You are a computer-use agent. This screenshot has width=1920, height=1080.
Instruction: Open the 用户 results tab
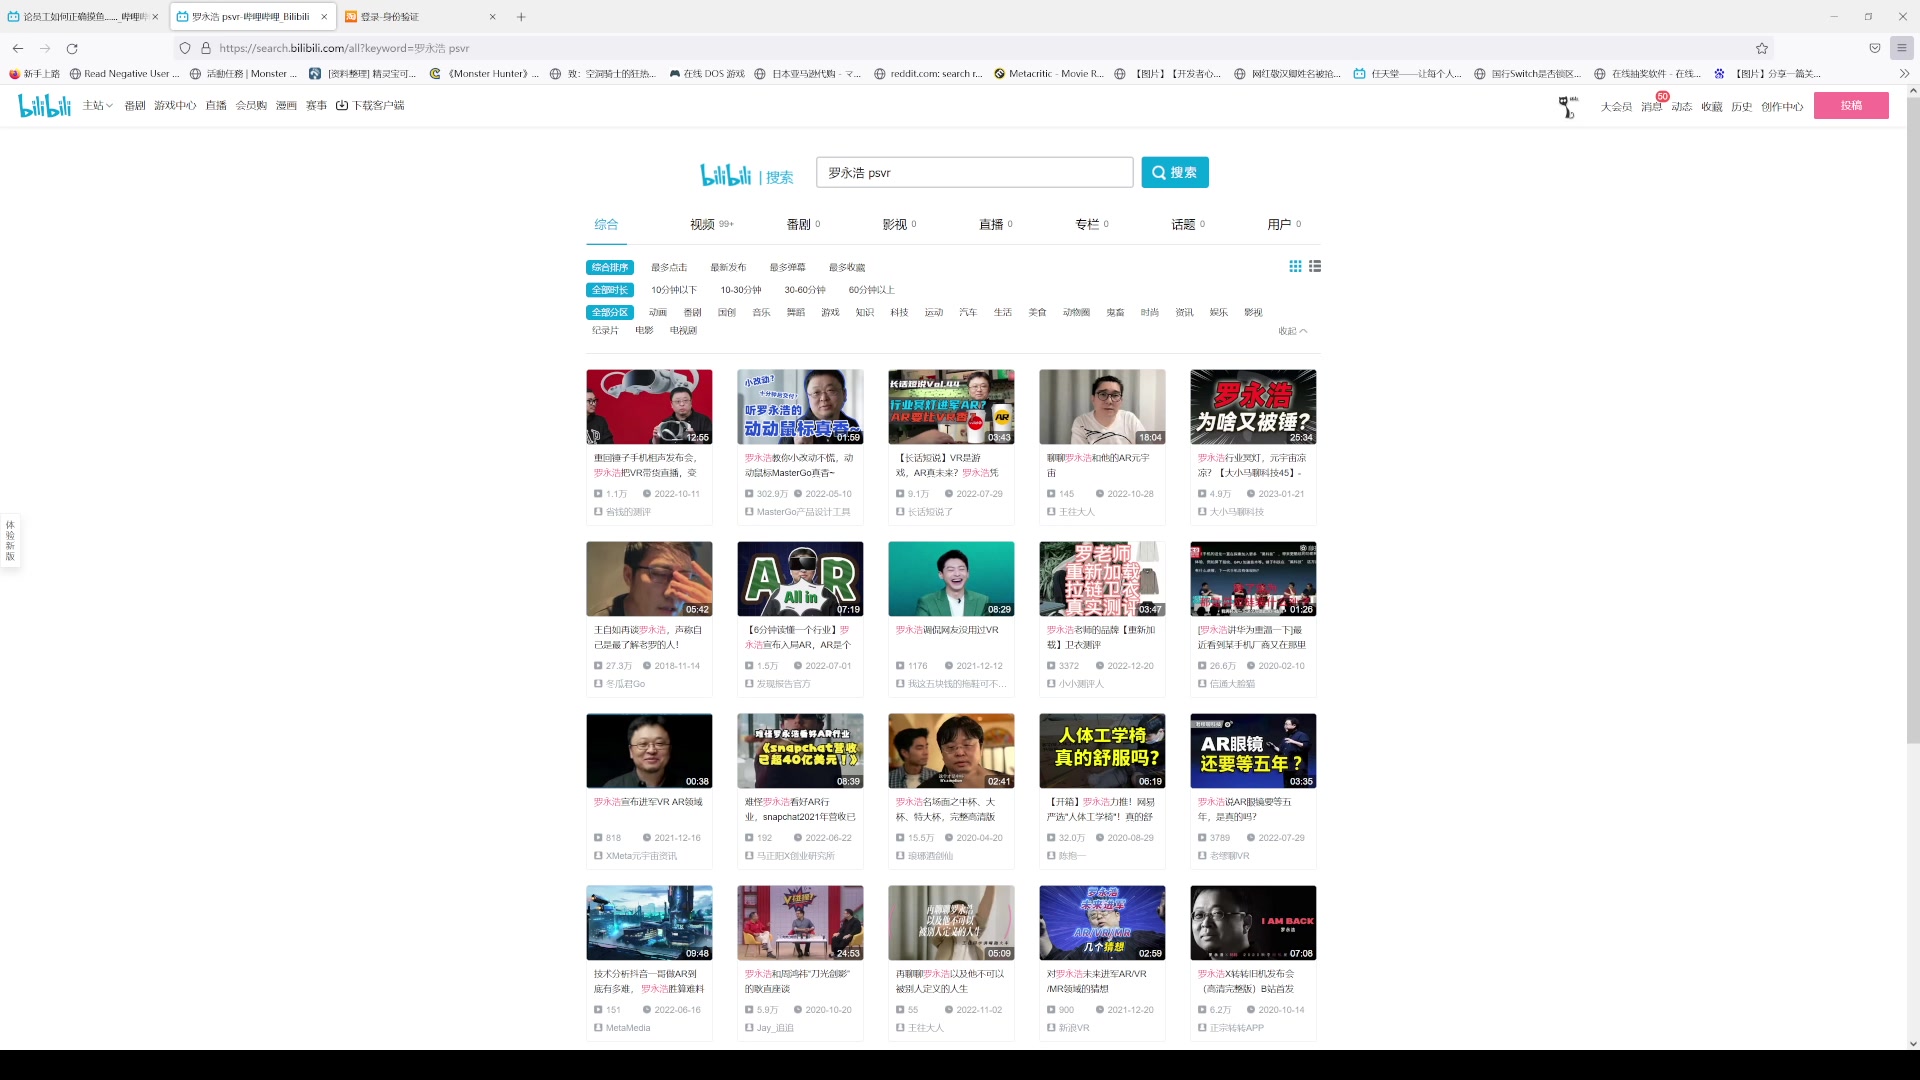(1279, 224)
